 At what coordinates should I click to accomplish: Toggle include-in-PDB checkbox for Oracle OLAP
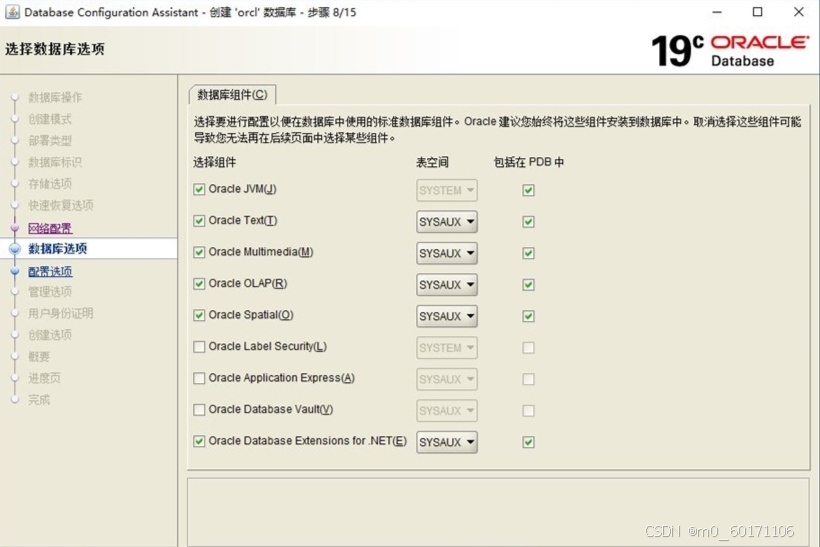528,284
